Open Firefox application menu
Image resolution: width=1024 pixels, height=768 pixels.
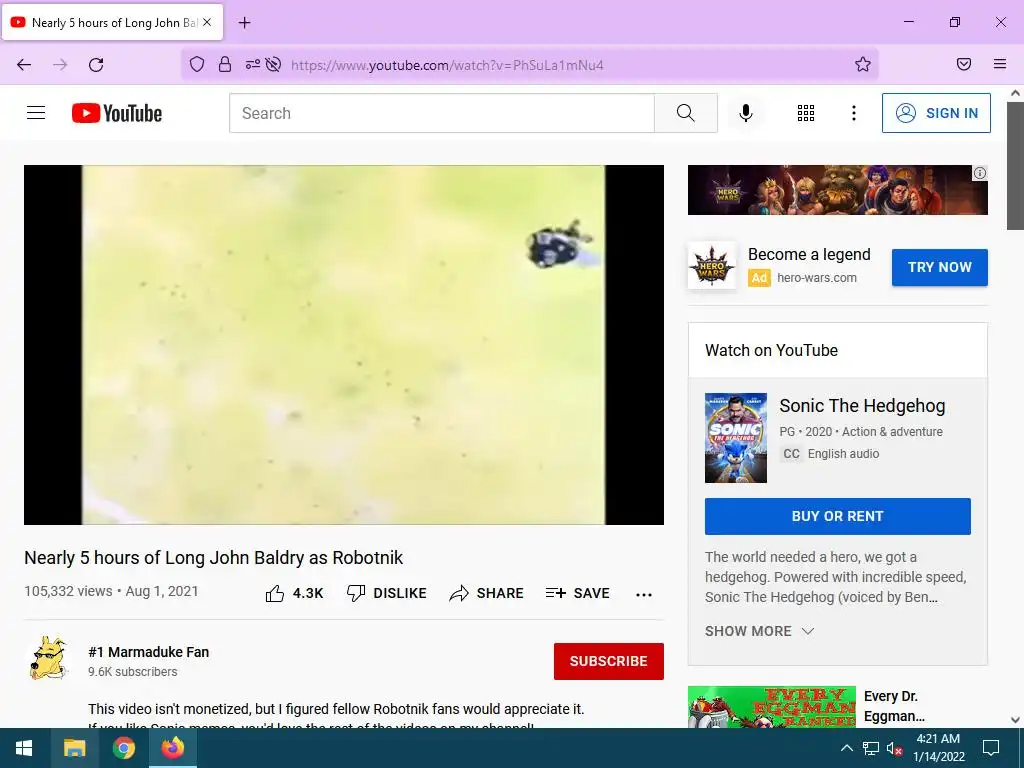1000,64
